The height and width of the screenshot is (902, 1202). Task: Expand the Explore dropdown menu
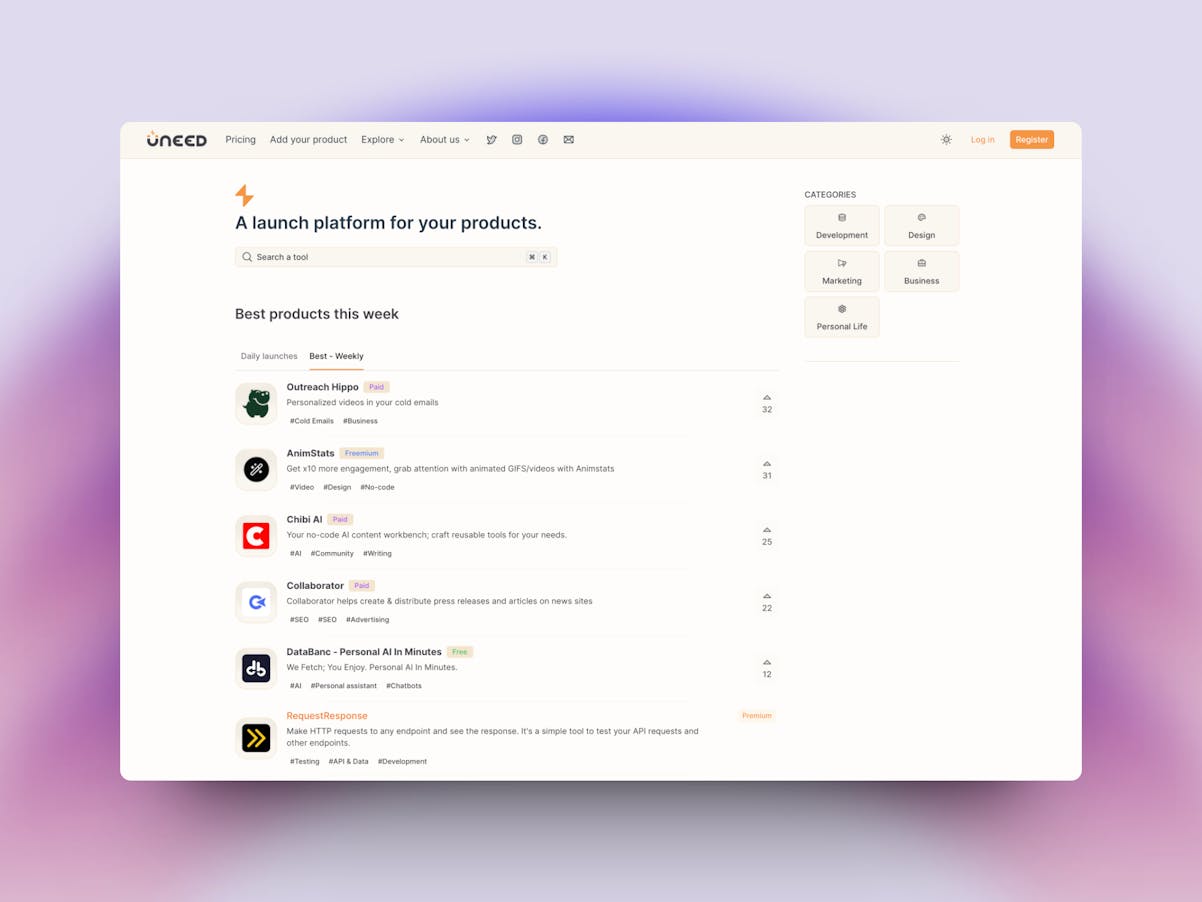(383, 140)
